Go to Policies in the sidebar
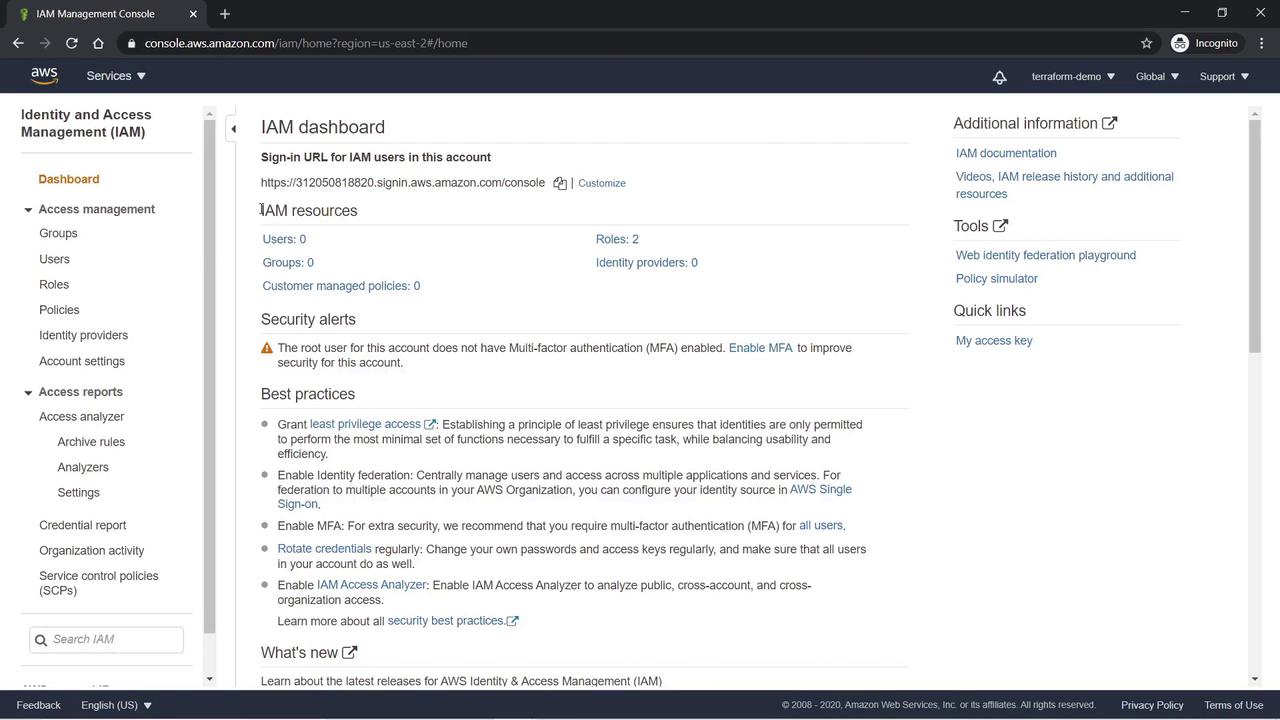1280x720 pixels. click(x=59, y=310)
